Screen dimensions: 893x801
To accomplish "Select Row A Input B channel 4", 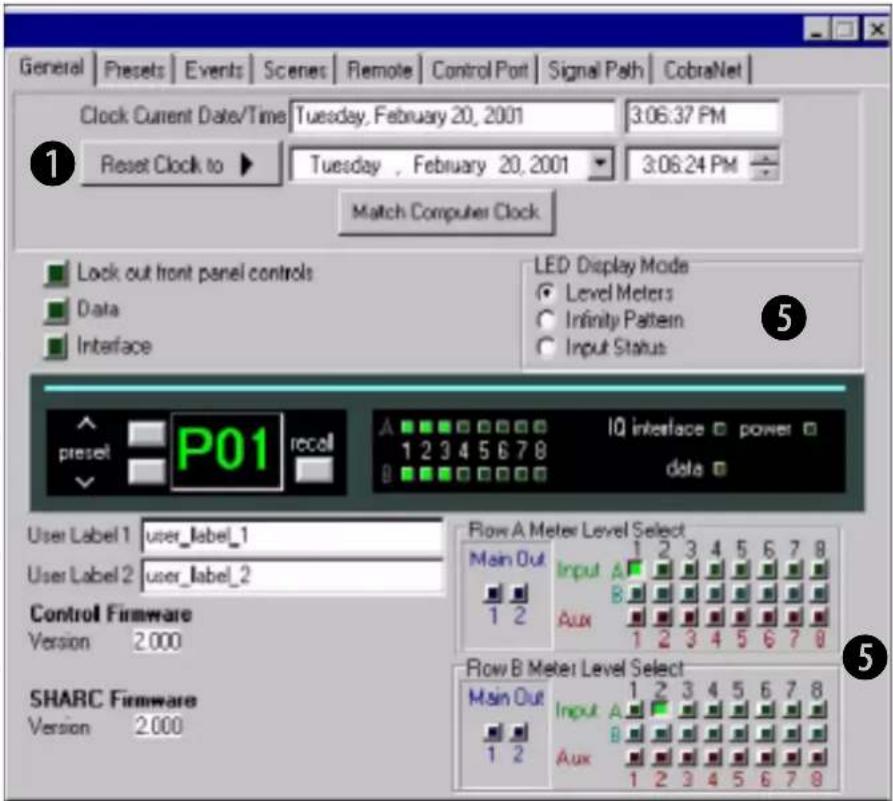I will click(x=715, y=593).
